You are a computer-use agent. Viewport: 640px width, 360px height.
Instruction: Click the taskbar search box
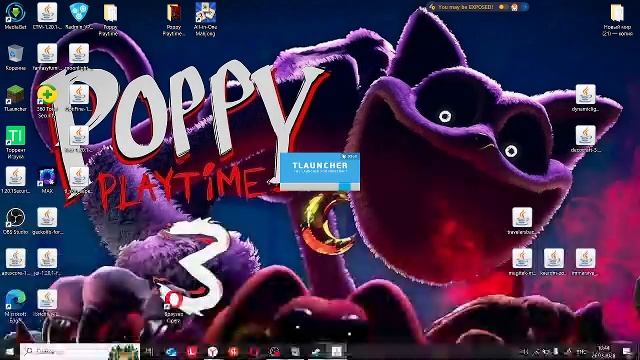pos(80,351)
